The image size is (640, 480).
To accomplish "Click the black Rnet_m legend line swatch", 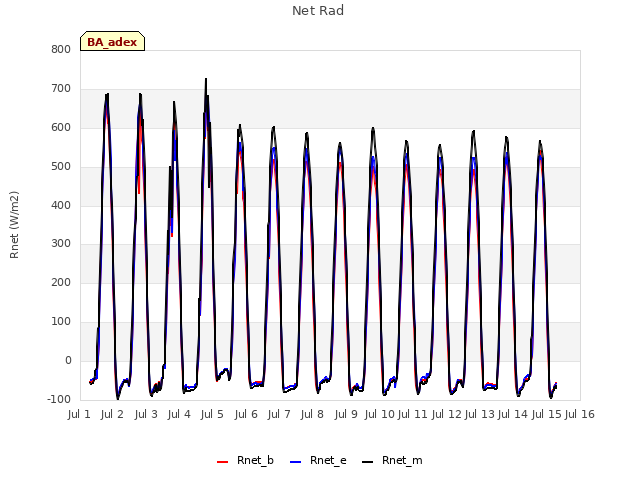I will (367, 462).
